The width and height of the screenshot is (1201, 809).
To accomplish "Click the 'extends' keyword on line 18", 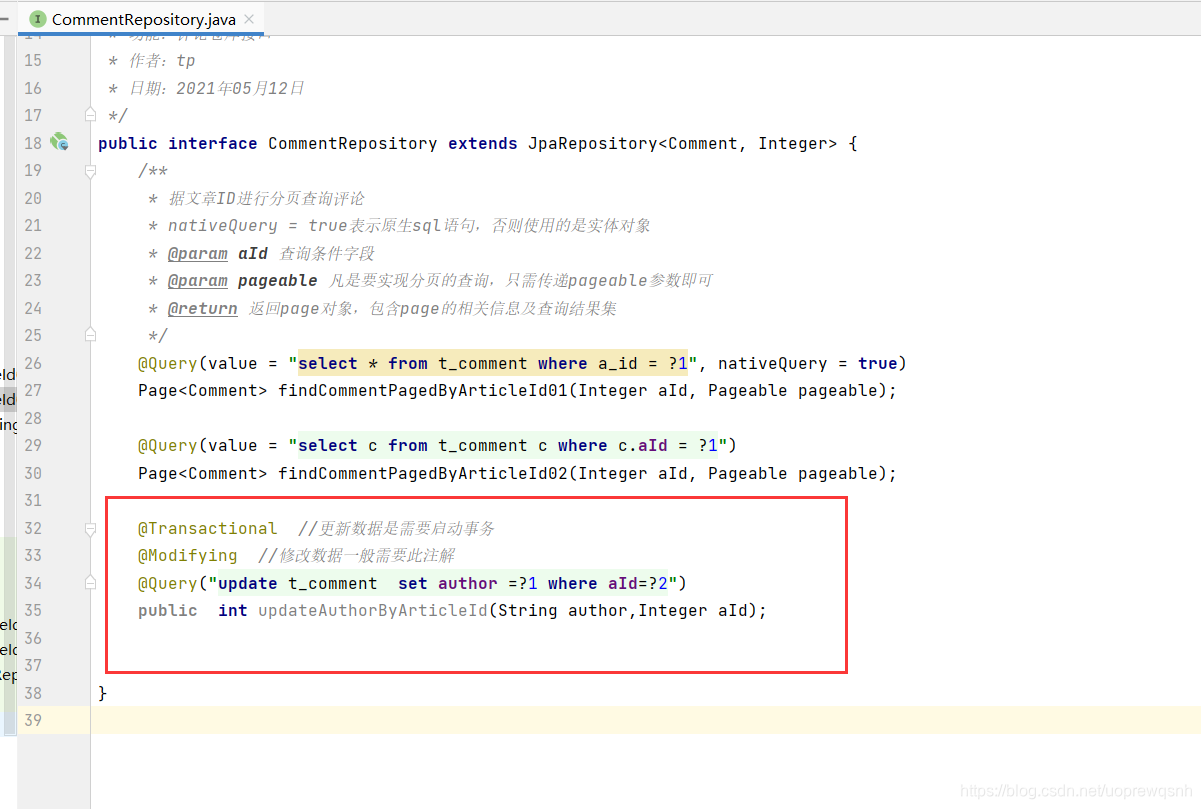I will point(482,143).
